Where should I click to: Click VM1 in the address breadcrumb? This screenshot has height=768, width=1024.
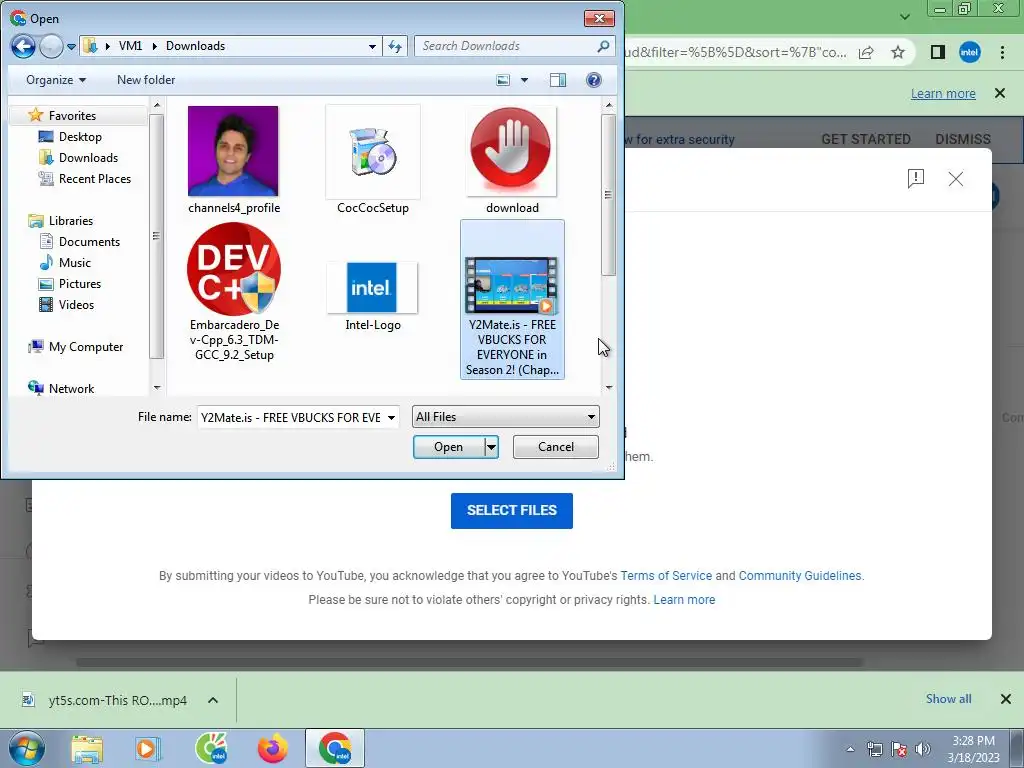131,46
